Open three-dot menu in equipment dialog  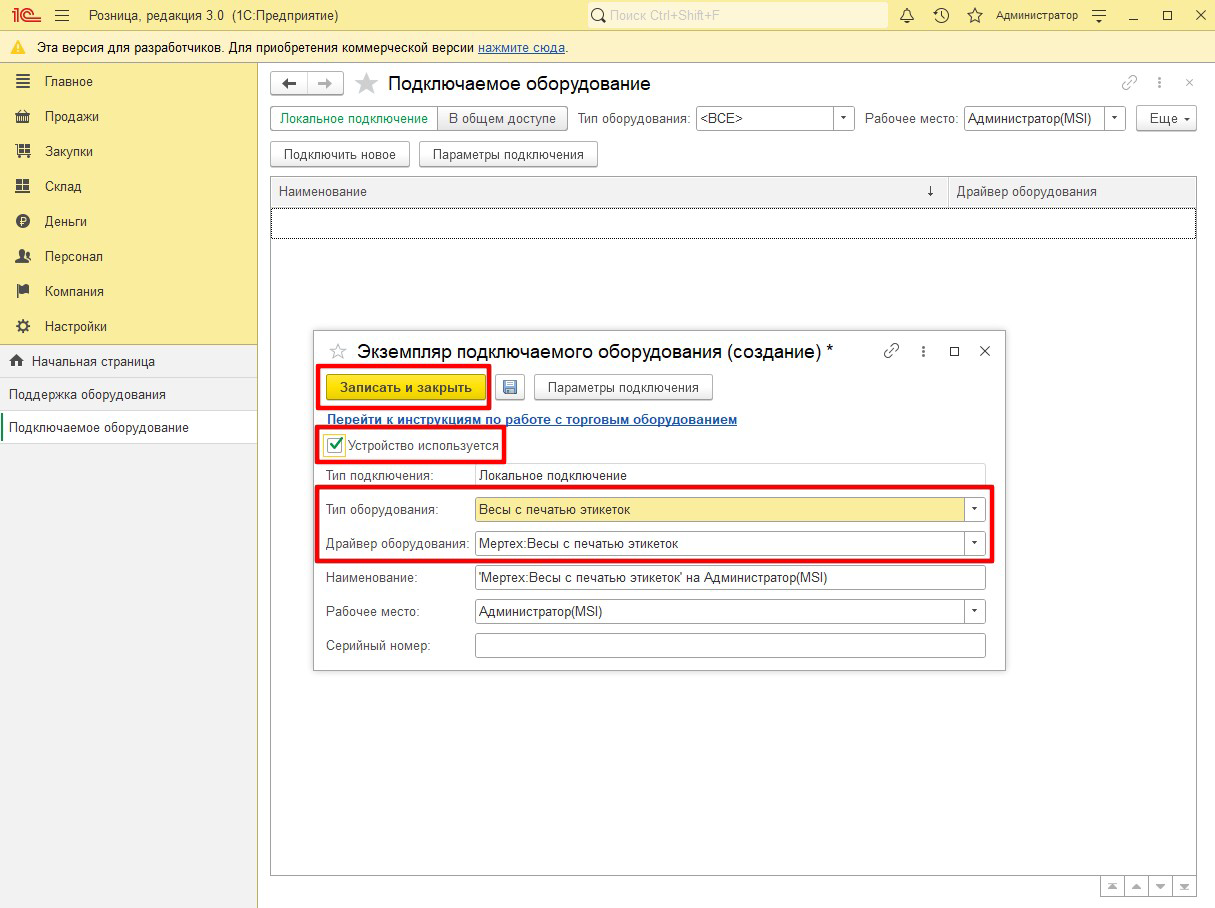[923, 351]
